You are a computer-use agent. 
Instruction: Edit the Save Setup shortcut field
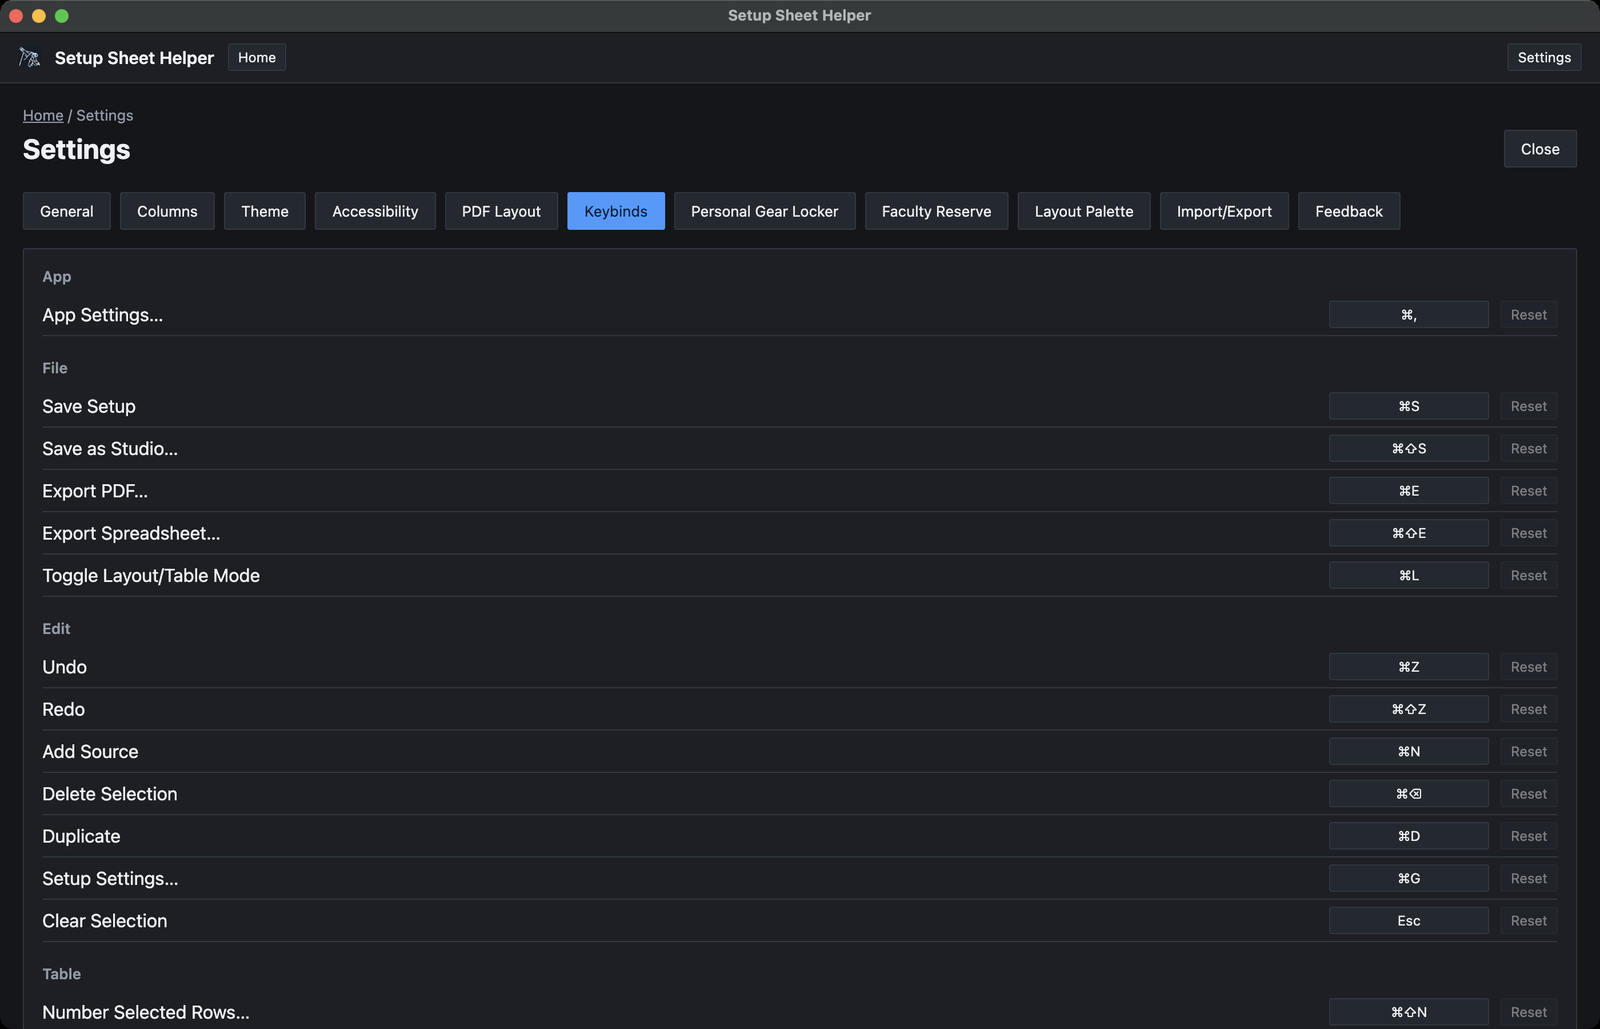(x=1409, y=406)
